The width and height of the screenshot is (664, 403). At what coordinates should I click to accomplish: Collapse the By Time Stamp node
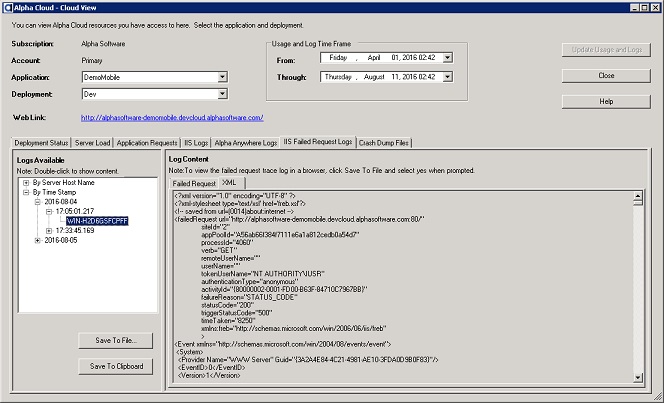tap(26, 192)
